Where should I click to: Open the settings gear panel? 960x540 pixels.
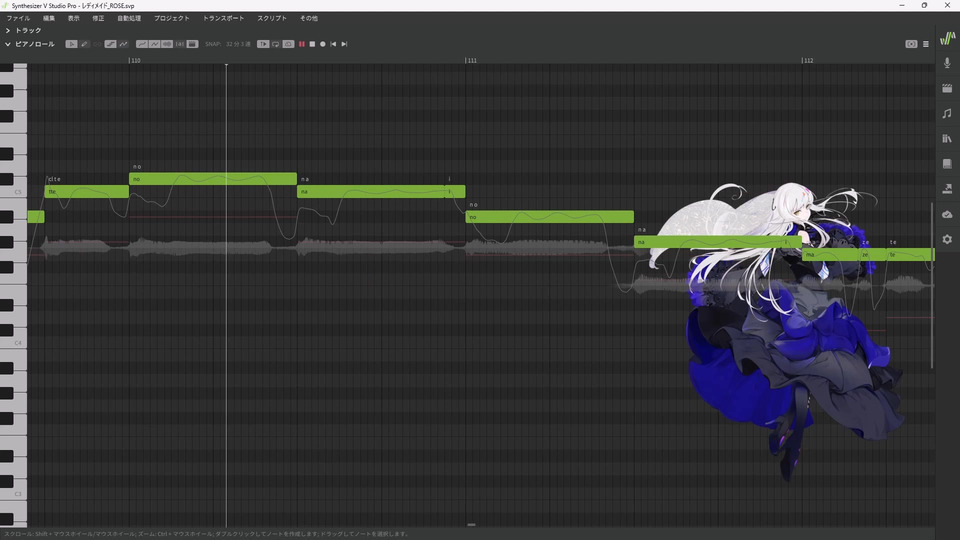pos(947,239)
